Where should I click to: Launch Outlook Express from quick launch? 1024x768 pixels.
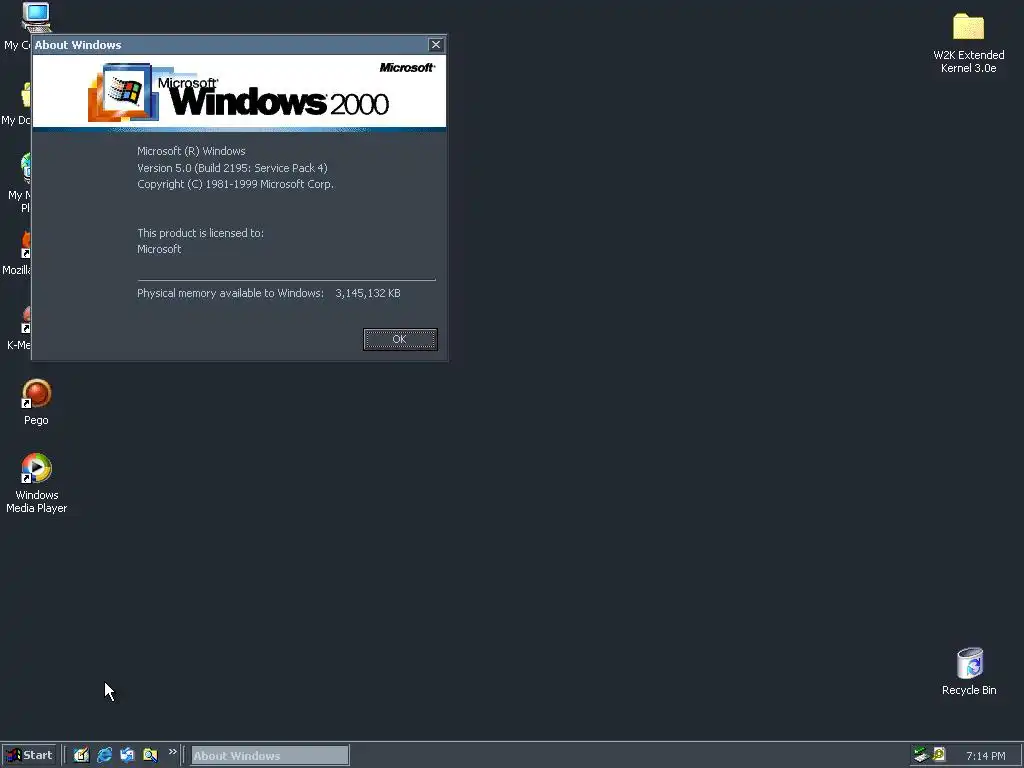click(x=127, y=755)
